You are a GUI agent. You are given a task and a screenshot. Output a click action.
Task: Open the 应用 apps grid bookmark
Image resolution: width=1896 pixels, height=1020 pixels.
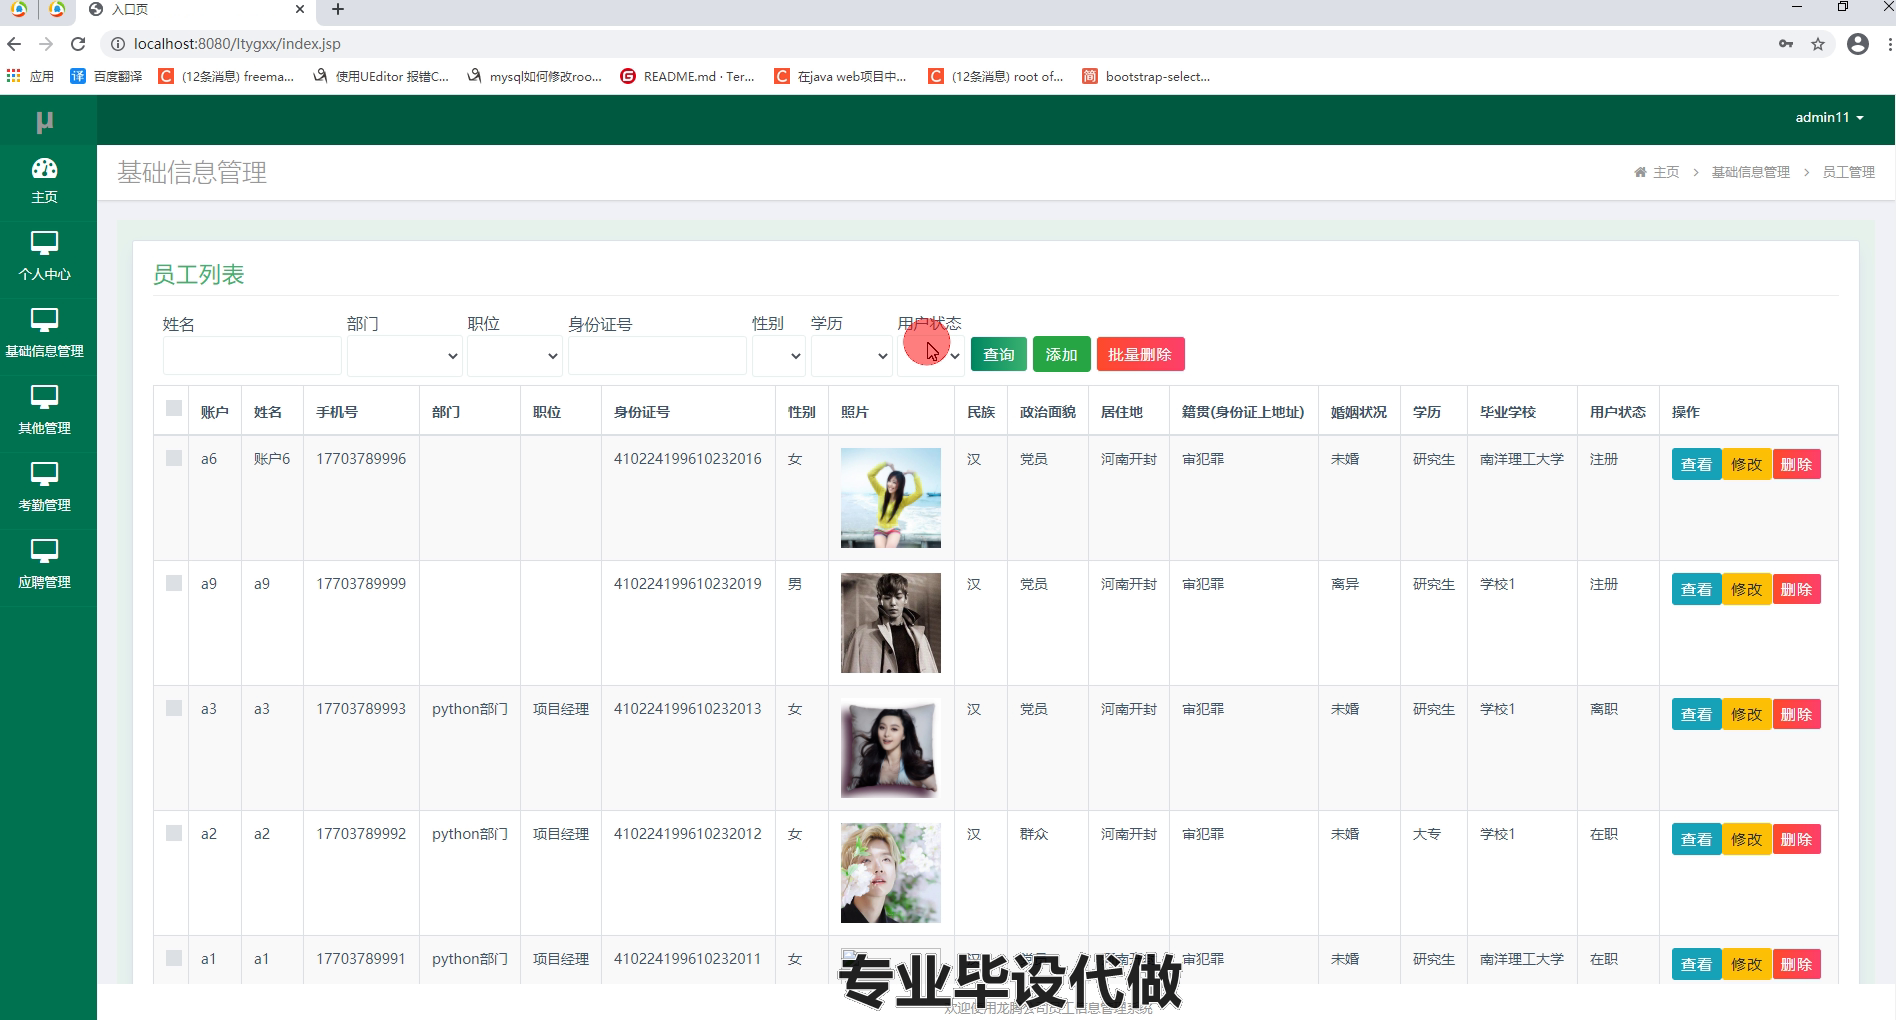click(30, 76)
